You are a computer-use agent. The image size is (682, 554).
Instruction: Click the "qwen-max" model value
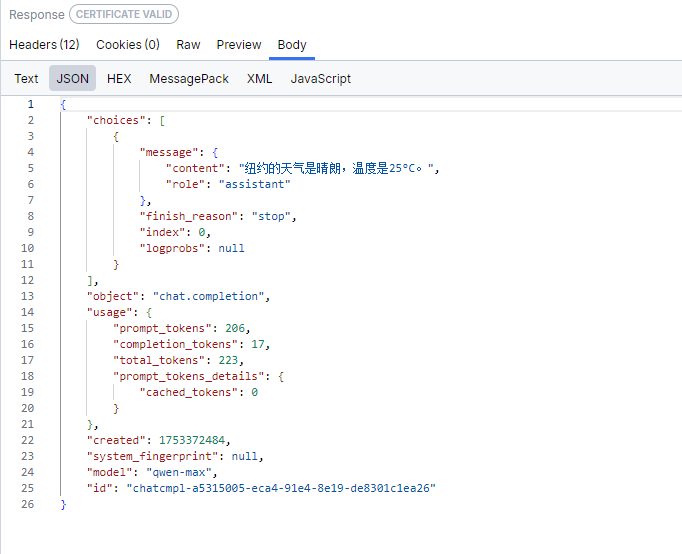(x=178, y=472)
